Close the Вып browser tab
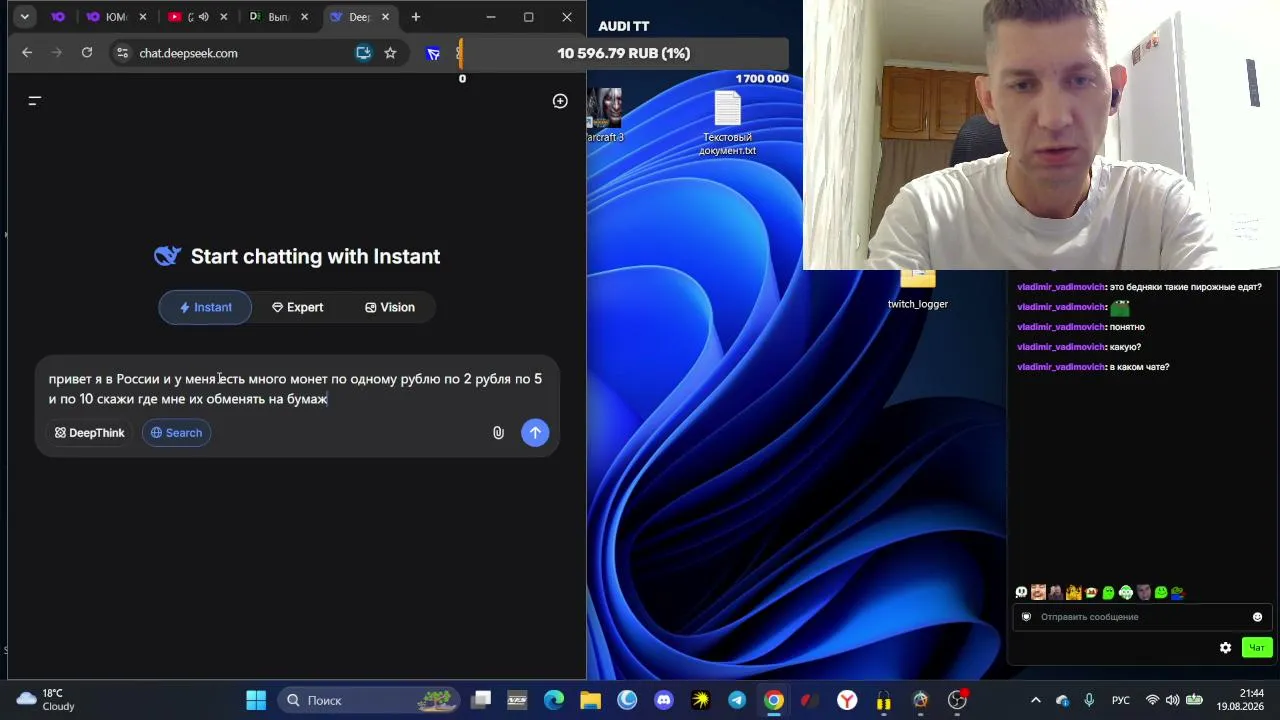 tap(304, 17)
